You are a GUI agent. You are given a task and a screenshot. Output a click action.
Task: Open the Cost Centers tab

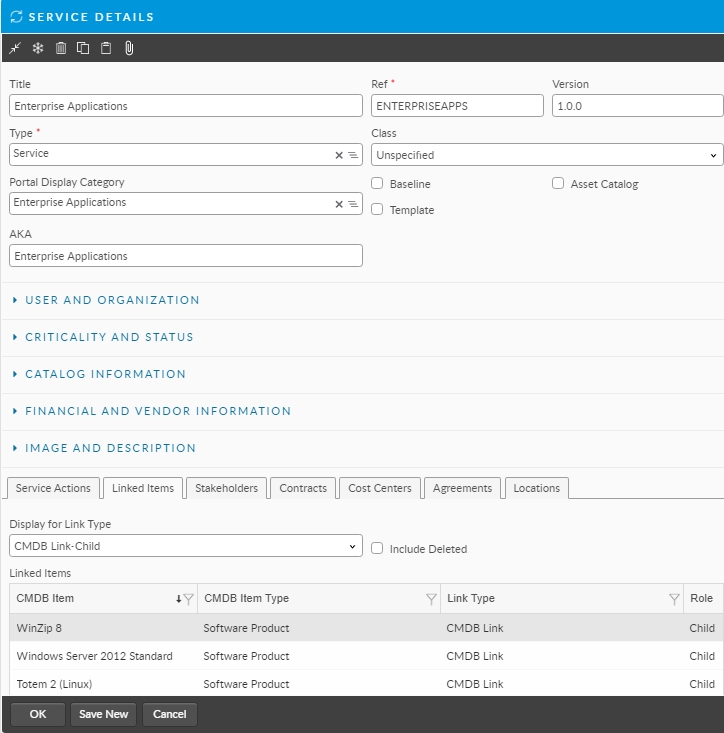[x=379, y=488]
